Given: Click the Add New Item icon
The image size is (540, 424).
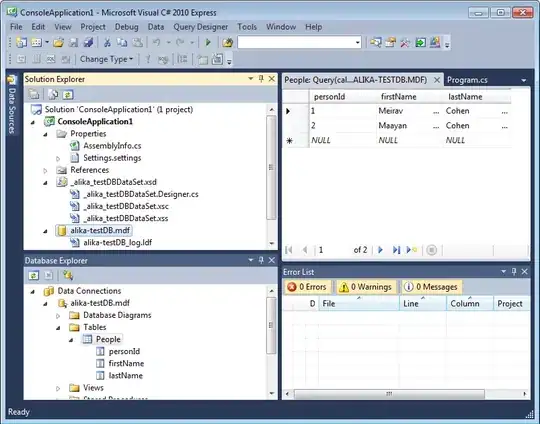Looking at the screenshot, I should tap(37, 43).
